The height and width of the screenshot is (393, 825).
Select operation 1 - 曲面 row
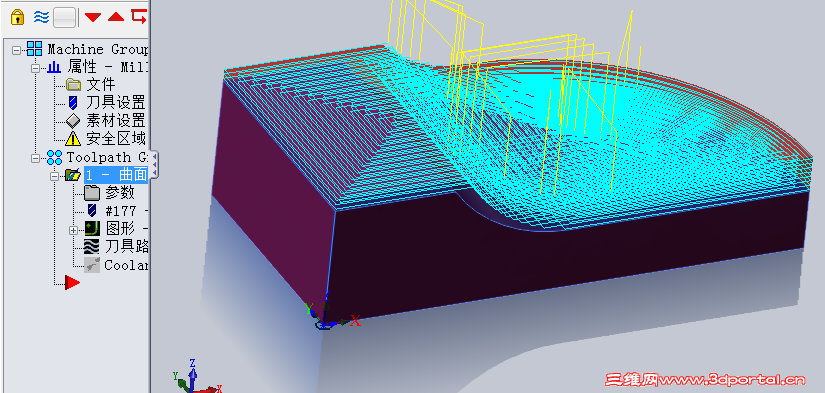click(115, 175)
